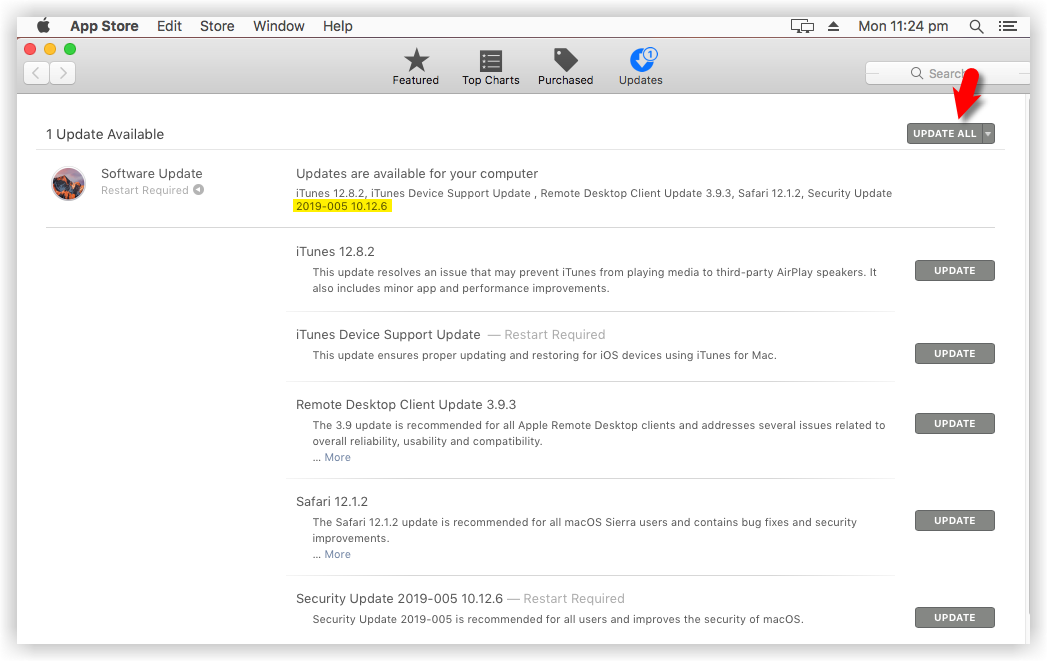
Task: Click the 'Safari 12.1.2' update title
Action: 332,502
